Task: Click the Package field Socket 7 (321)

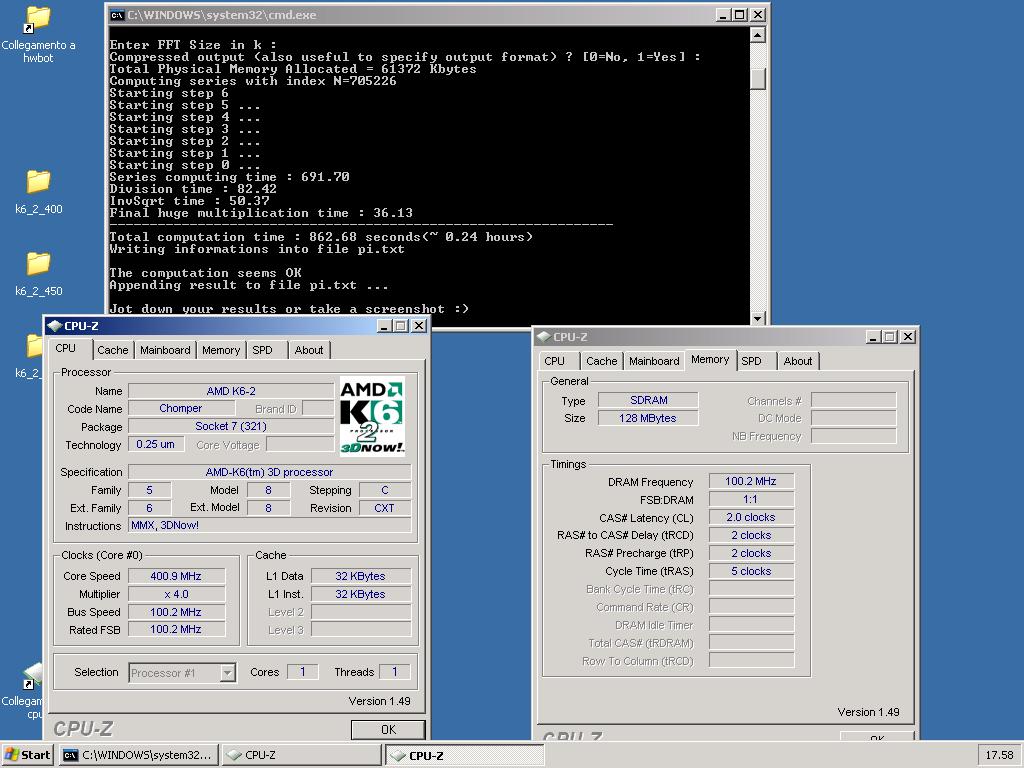Action: point(231,426)
